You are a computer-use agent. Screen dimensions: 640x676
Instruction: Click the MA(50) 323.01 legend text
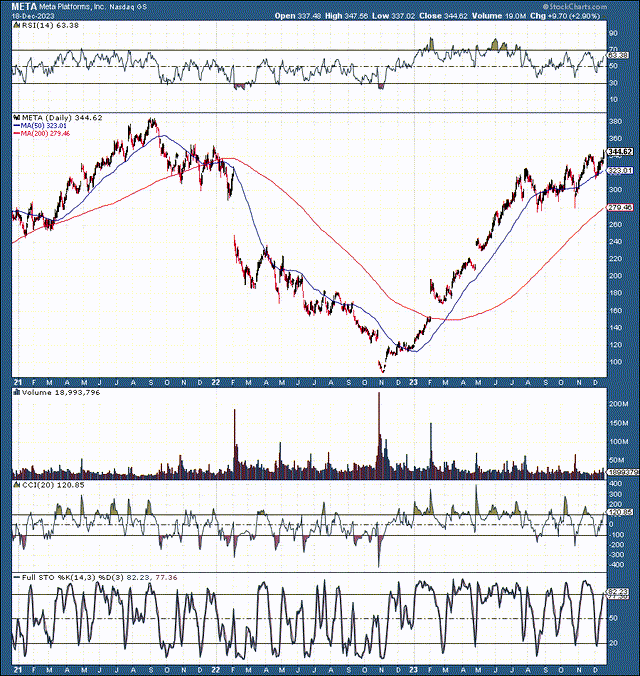coord(44,125)
